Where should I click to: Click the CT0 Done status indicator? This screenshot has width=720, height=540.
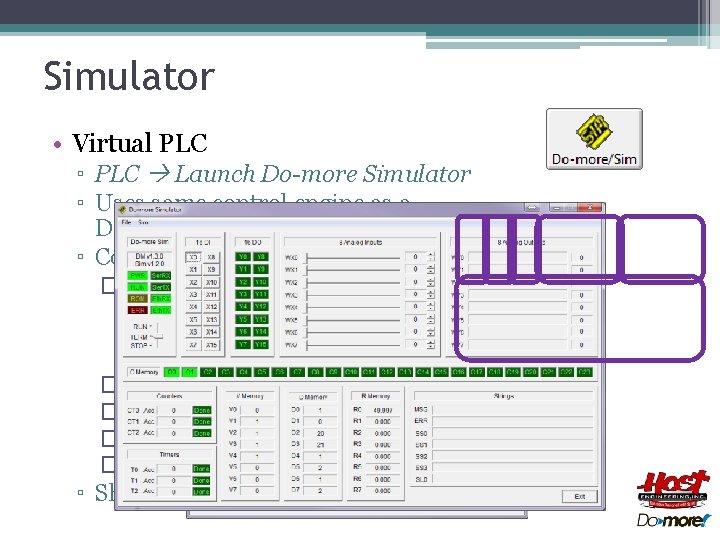[202, 410]
